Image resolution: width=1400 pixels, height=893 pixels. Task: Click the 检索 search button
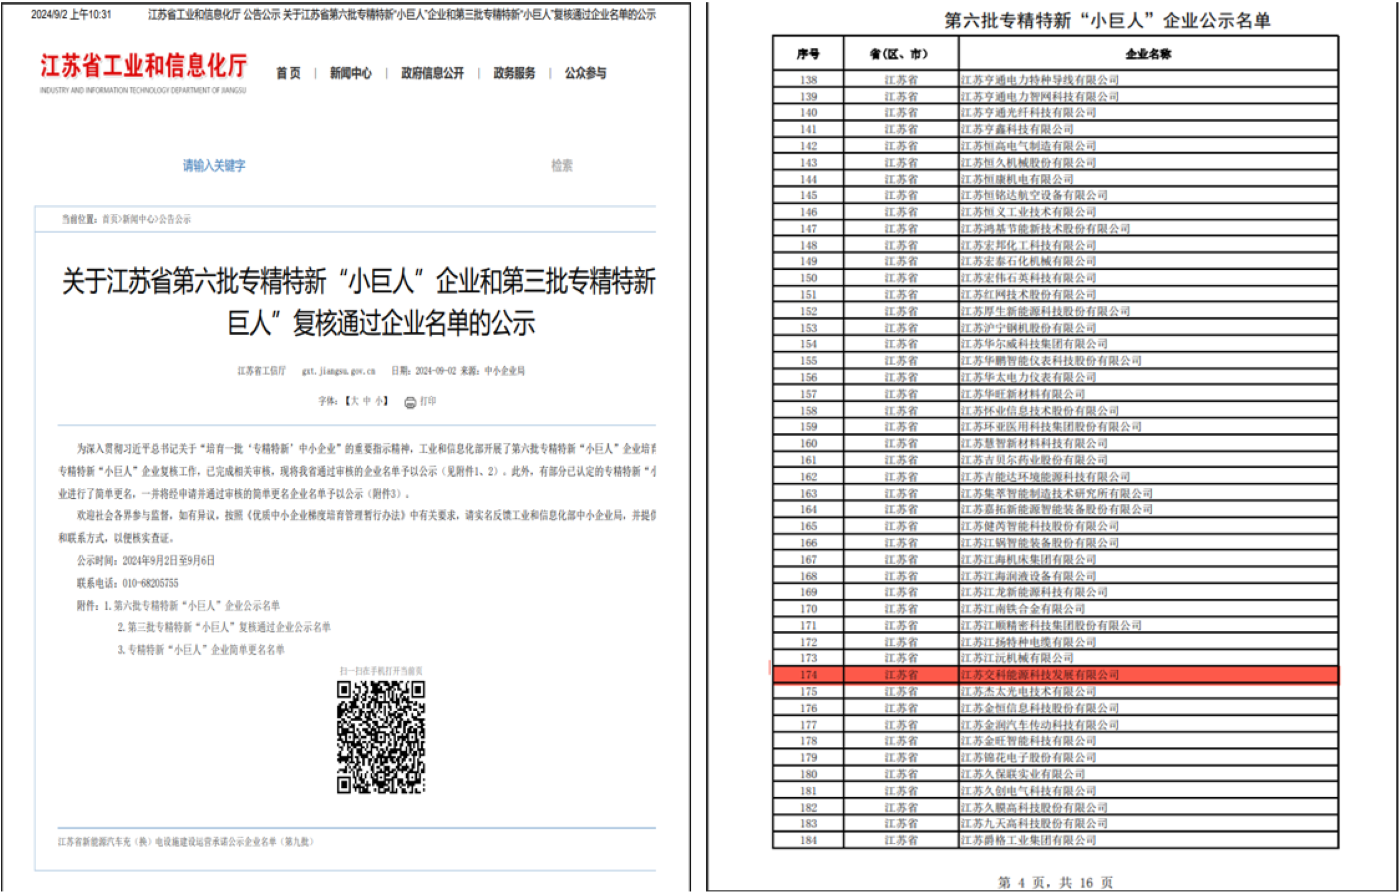pyautogui.click(x=562, y=166)
